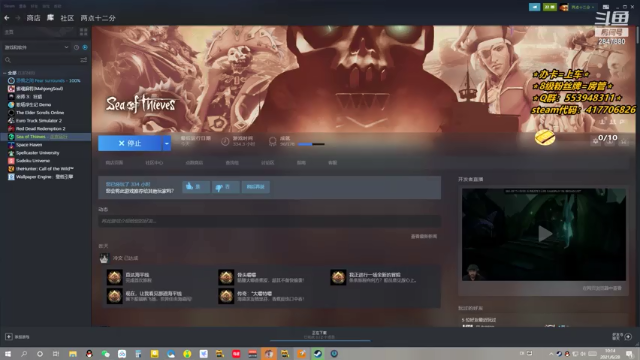
Task: Click the play time clock icon
Action: click(225, 142)
